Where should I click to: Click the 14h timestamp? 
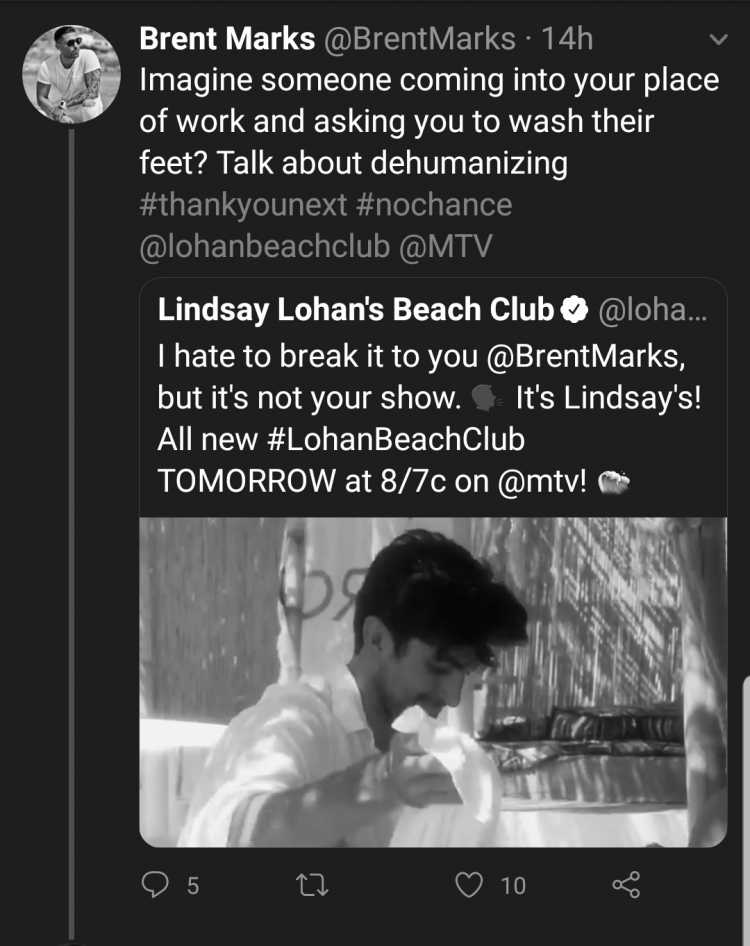tap(567, 39)
